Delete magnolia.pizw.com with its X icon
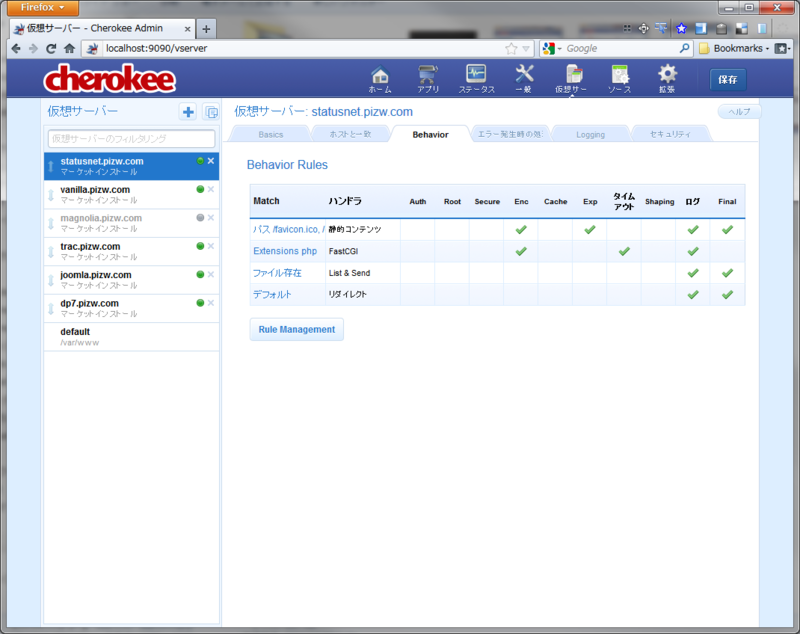The width and height of the screenshot is (800, 634). [x=211, y=218]
